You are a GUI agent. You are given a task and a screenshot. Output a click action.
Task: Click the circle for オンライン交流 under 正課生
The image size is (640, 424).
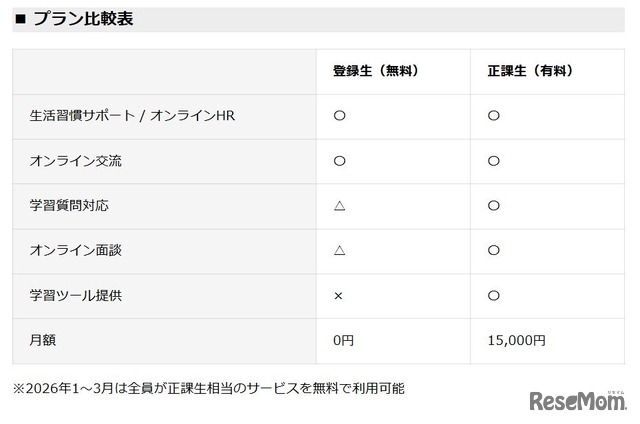tap(493, 161)
